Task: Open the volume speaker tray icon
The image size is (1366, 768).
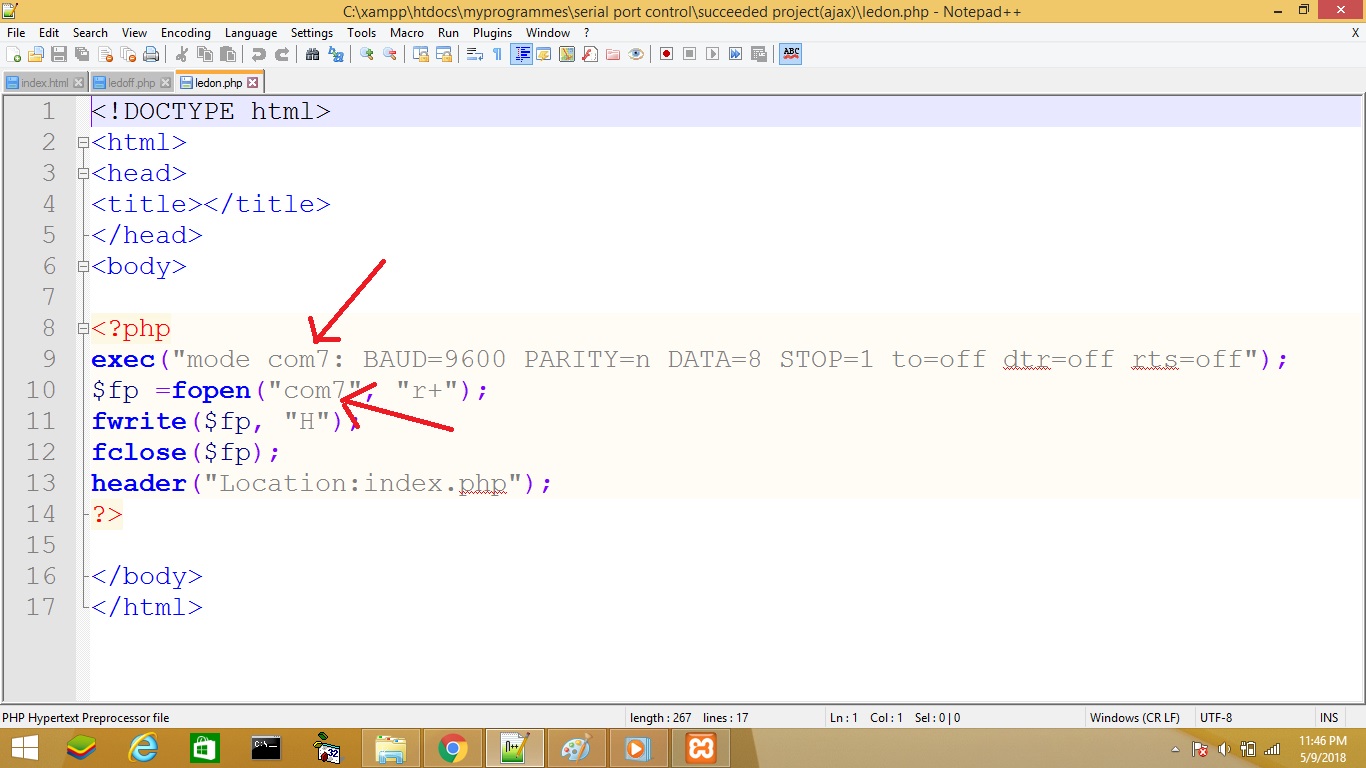Action: tap(1224, 749)
